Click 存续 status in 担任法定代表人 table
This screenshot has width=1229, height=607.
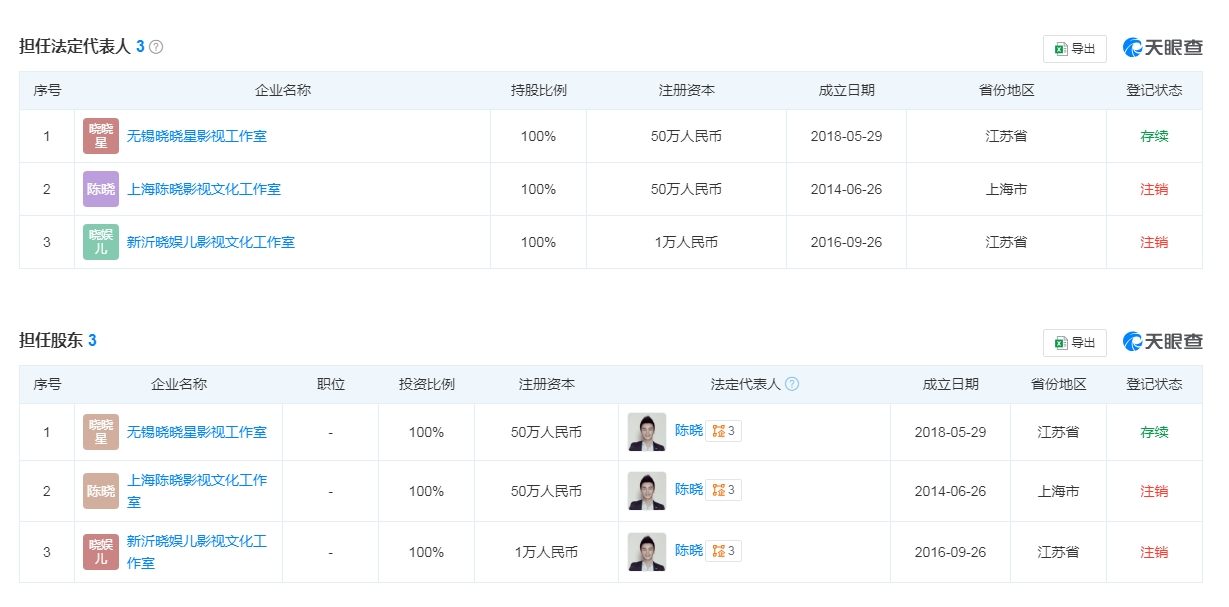tap(1154, 136)
